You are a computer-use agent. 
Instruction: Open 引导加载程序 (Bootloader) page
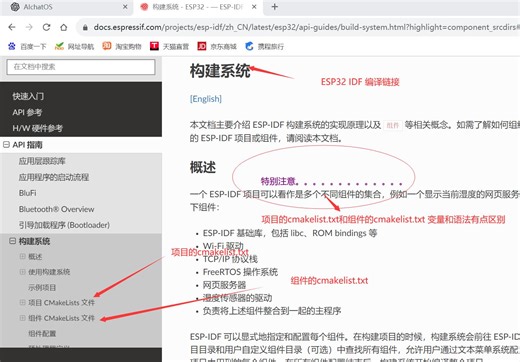(x=64, y=225)
